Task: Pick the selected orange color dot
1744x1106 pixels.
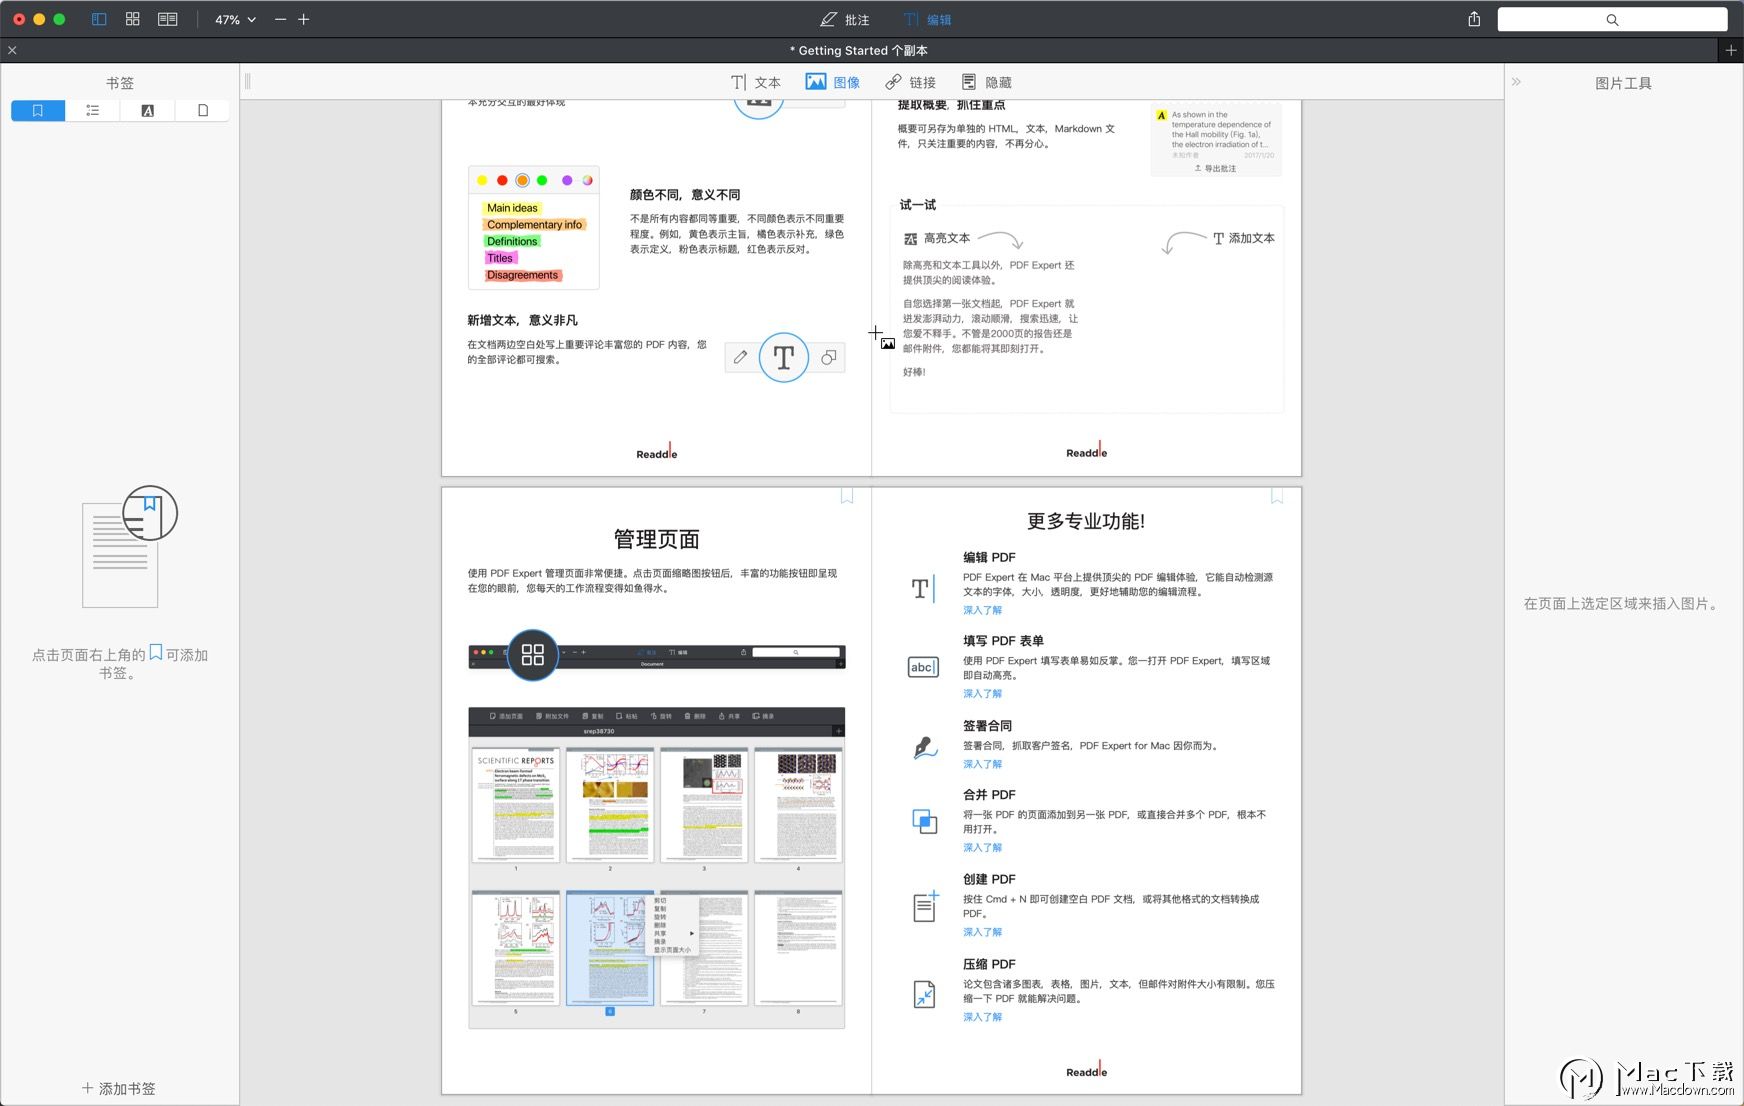Action: (x=522, y=180)
